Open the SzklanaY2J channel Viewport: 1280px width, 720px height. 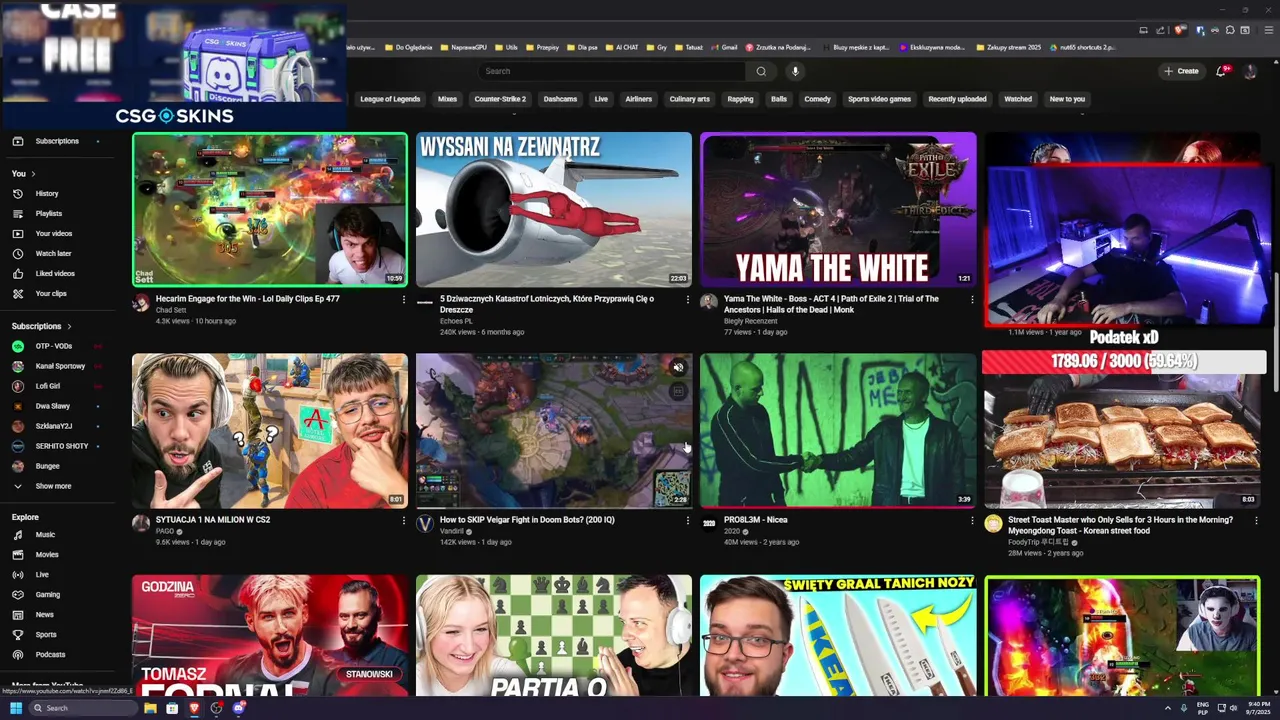pyautogui.click(x=53, y=426)
